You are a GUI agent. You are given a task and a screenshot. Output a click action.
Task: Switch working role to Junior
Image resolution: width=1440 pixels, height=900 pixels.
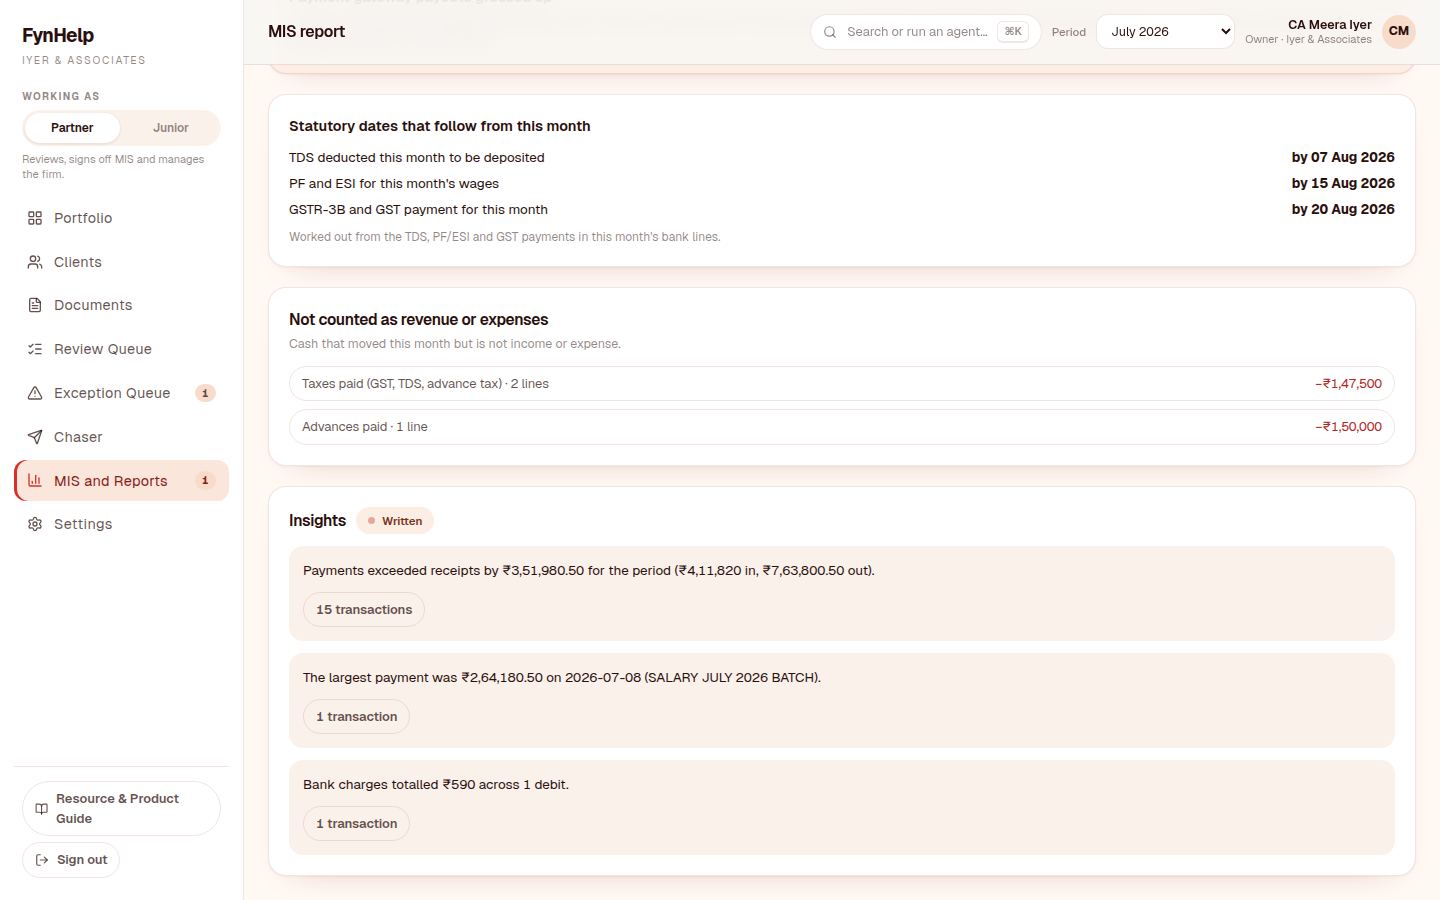[171, 128]
